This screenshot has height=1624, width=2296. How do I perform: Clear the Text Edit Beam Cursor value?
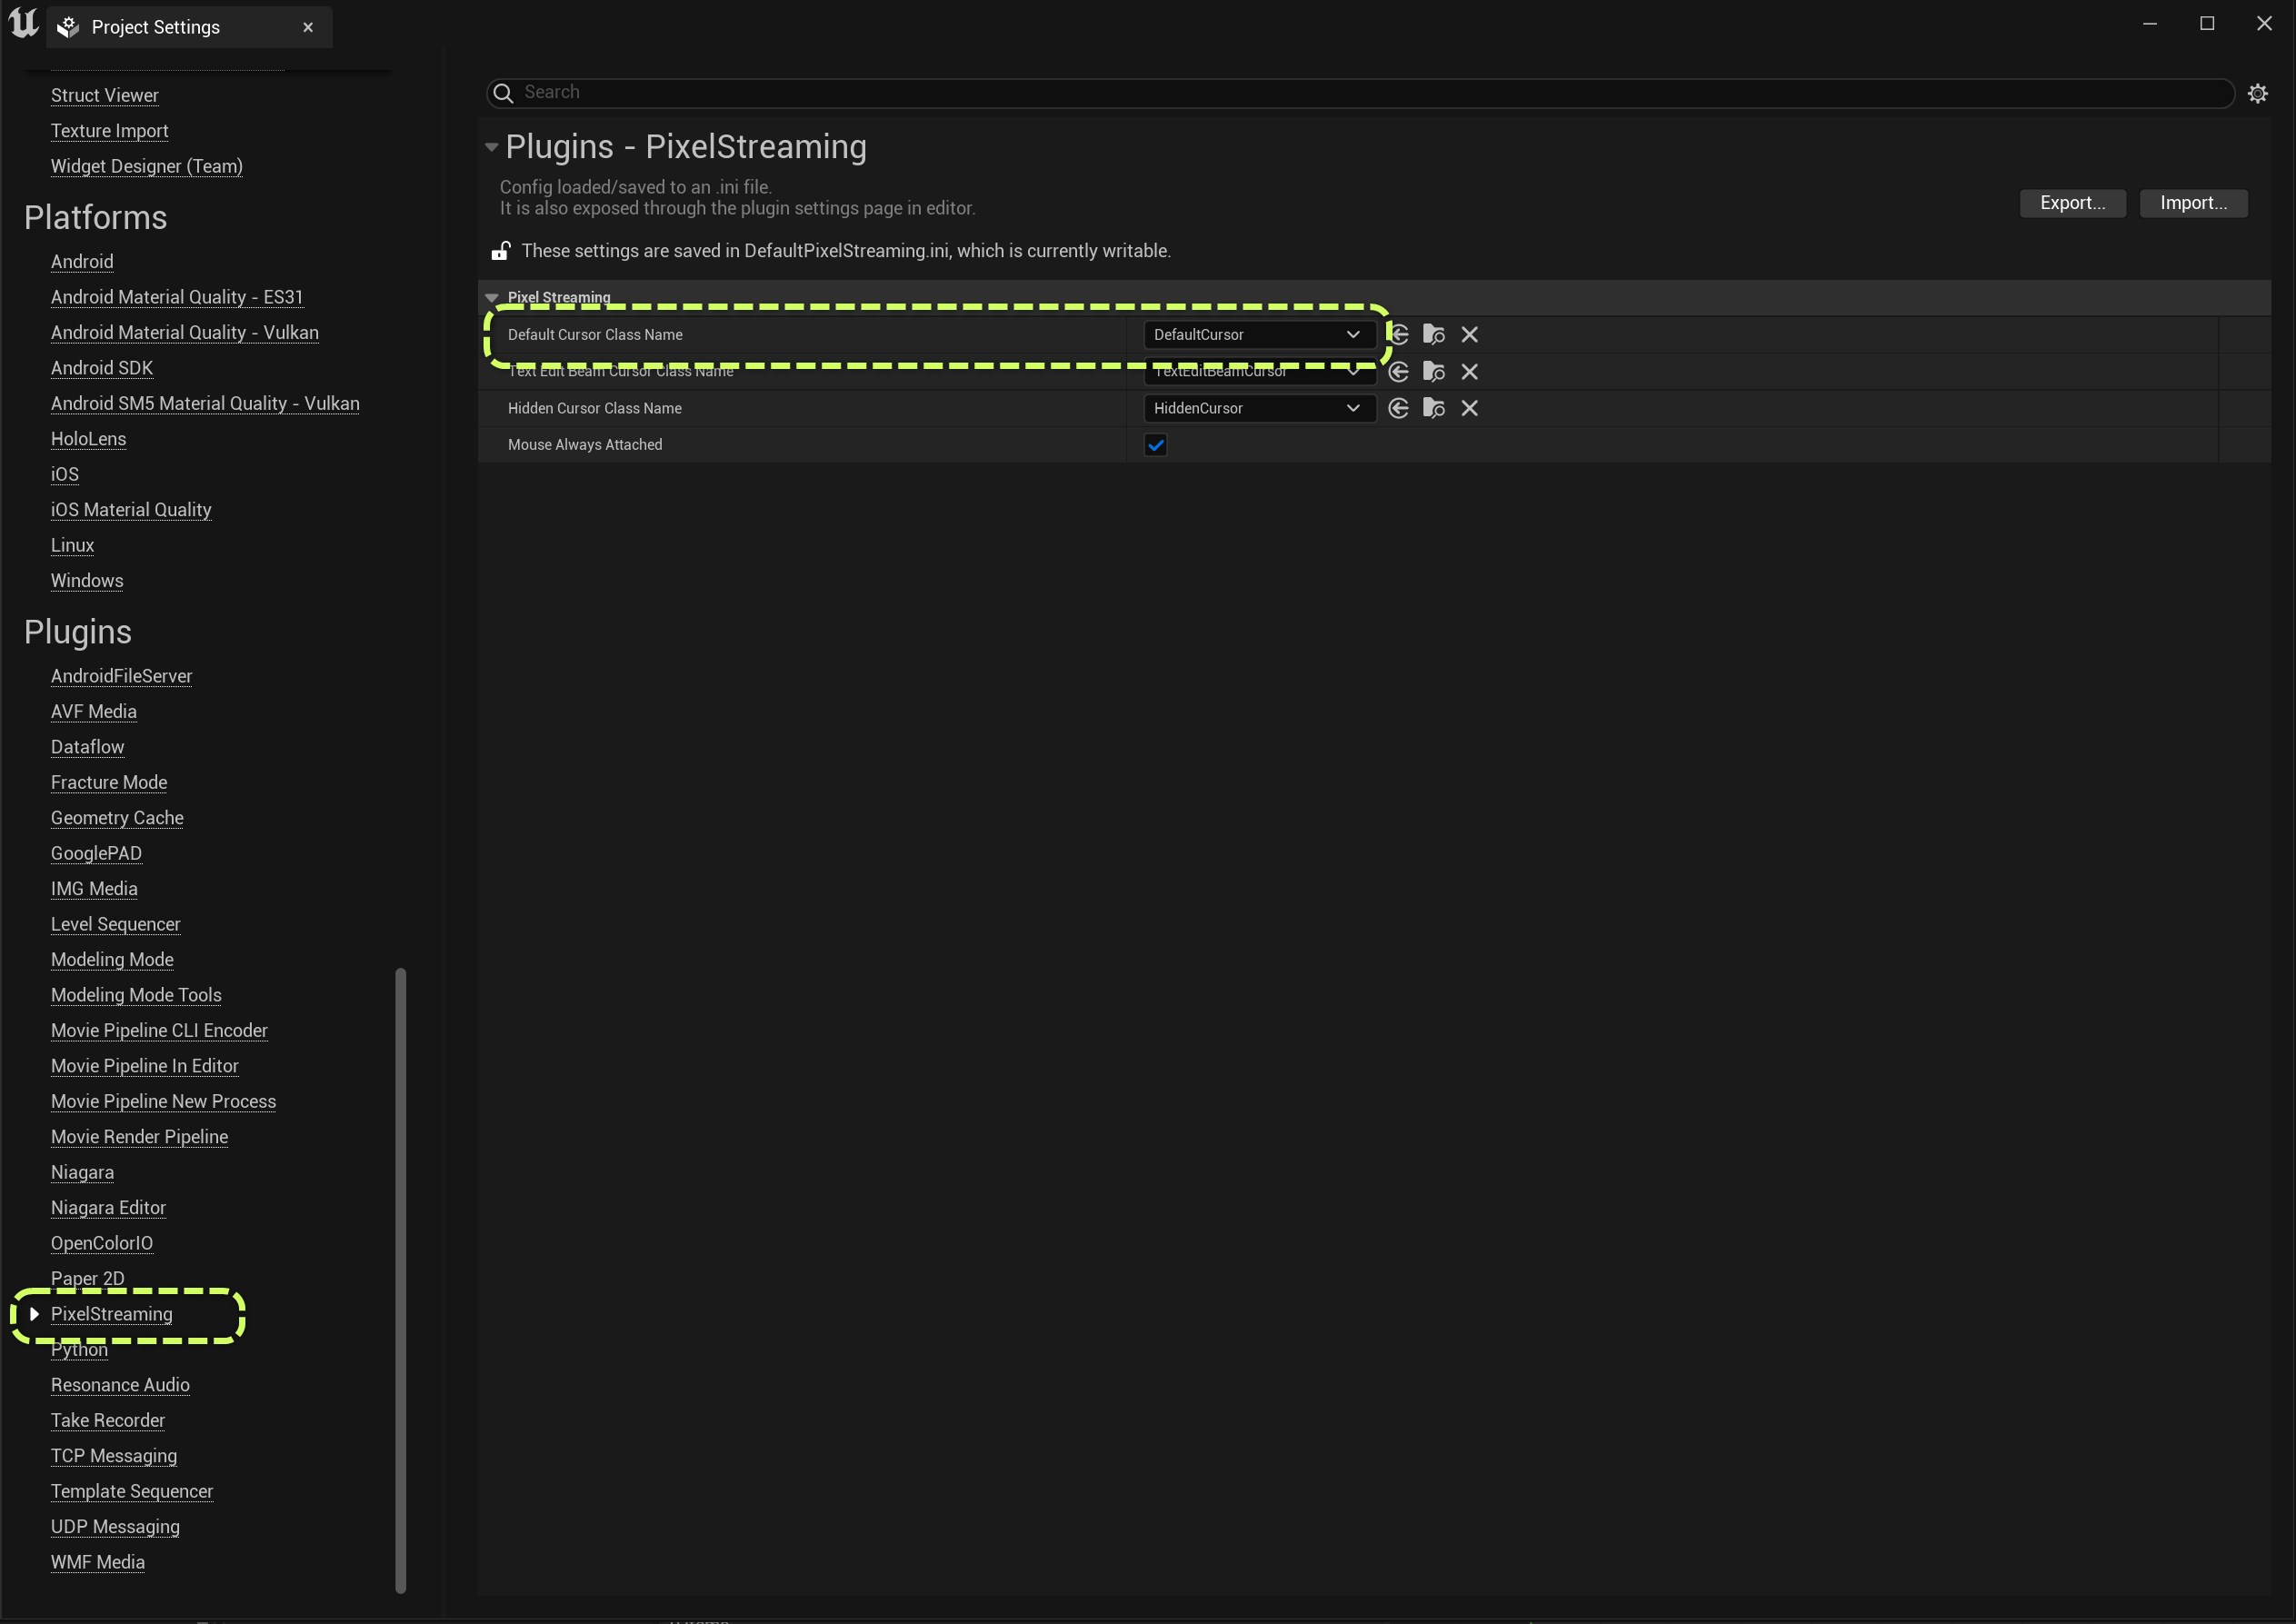1469,372
